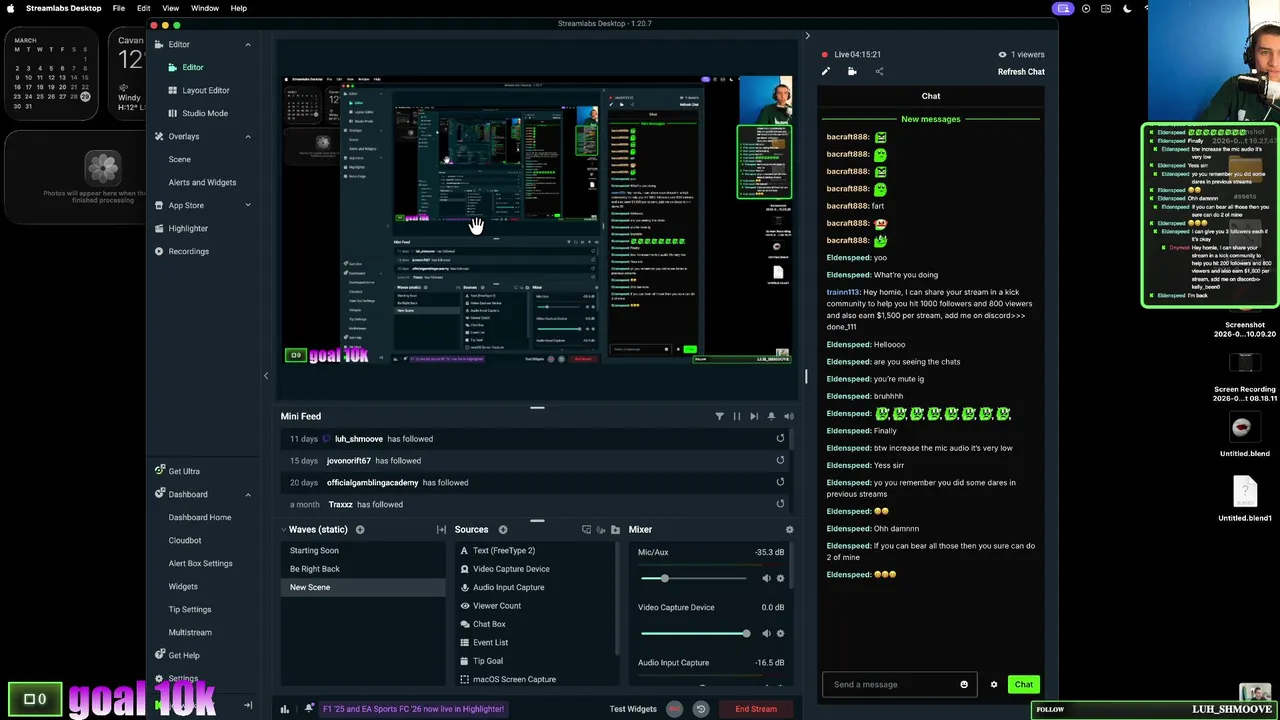Adjust the Video Capture Device volume slider

click(695, 633)
